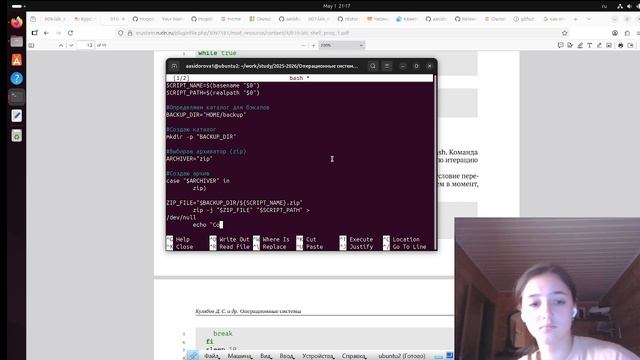Screen dimensions: 640x360
Task: Zoom in the PDF with plus button
Action: pos(313,45)
